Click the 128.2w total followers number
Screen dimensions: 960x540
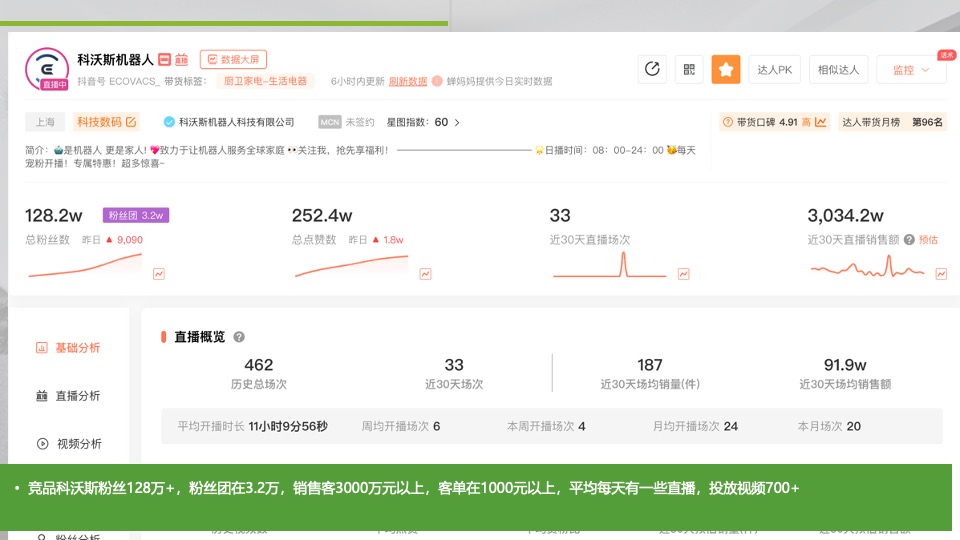53,216
